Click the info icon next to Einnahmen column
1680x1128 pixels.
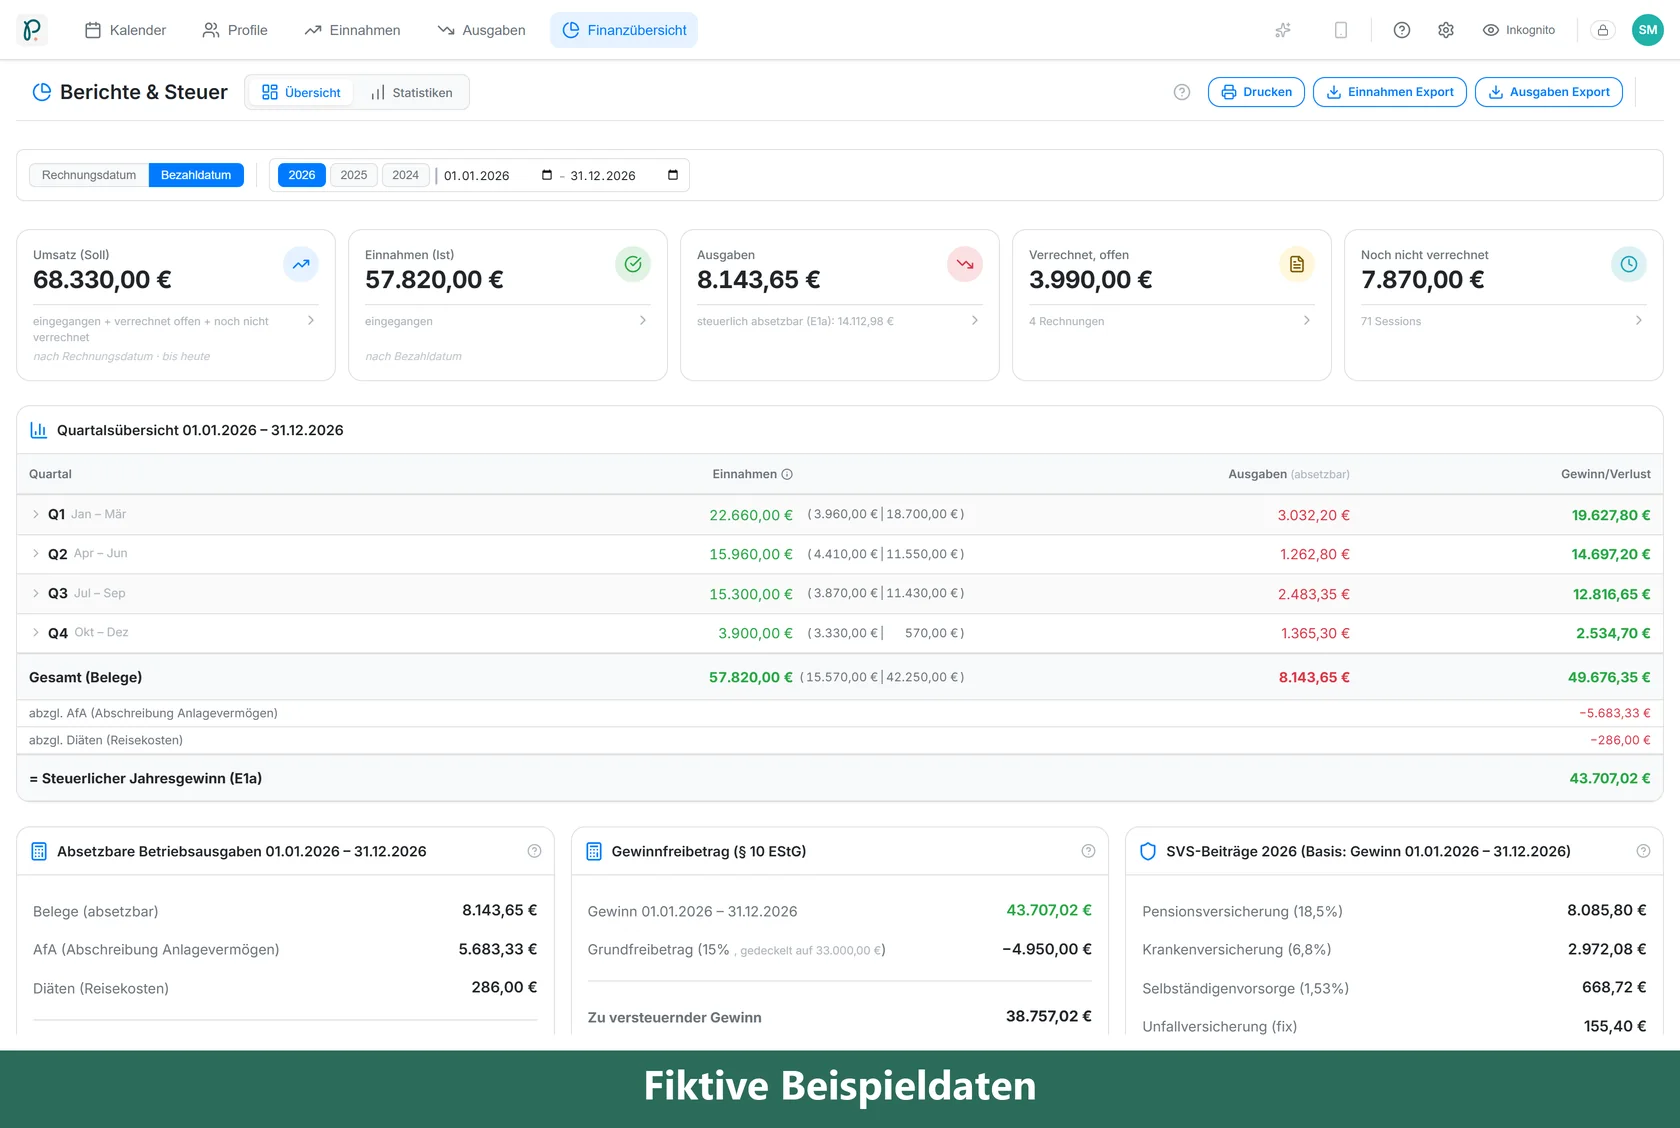coord(787,474)
